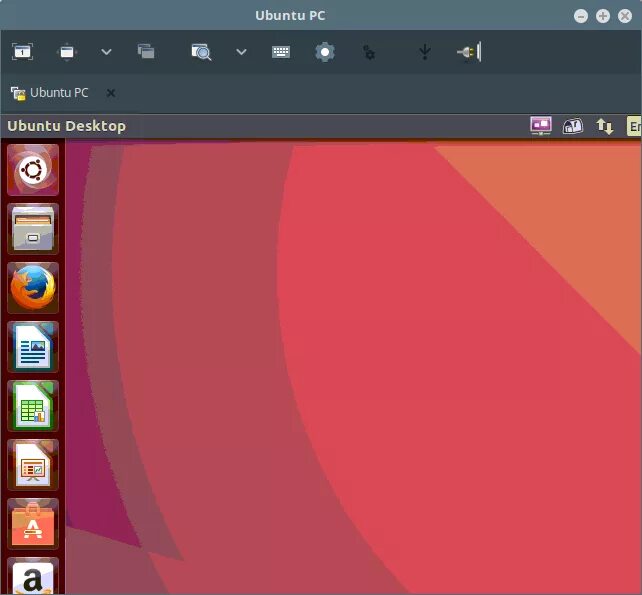
Task: Close the Ubuntu PC window
Action: pyautogui.click(x=625, y=16)
